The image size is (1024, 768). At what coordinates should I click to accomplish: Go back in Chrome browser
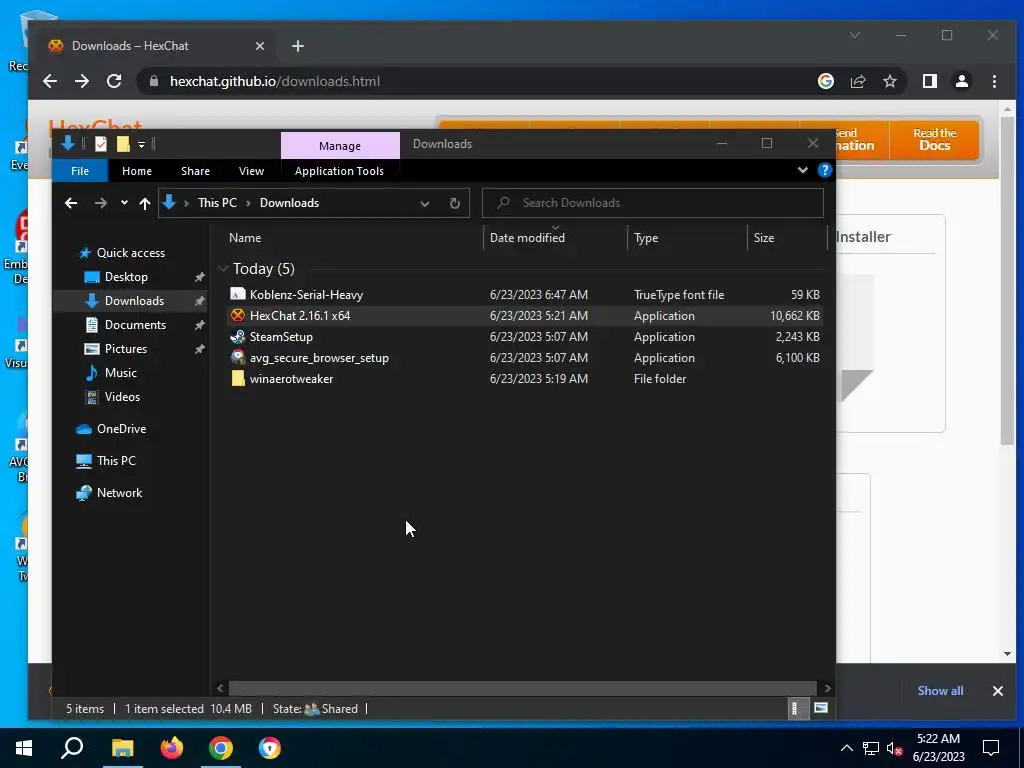pyautogui.click(x=50, y=81)
